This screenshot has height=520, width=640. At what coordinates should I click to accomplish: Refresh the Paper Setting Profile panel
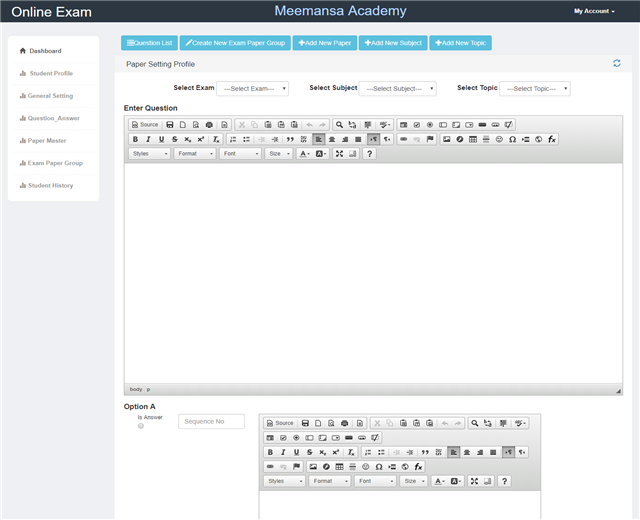617,63
